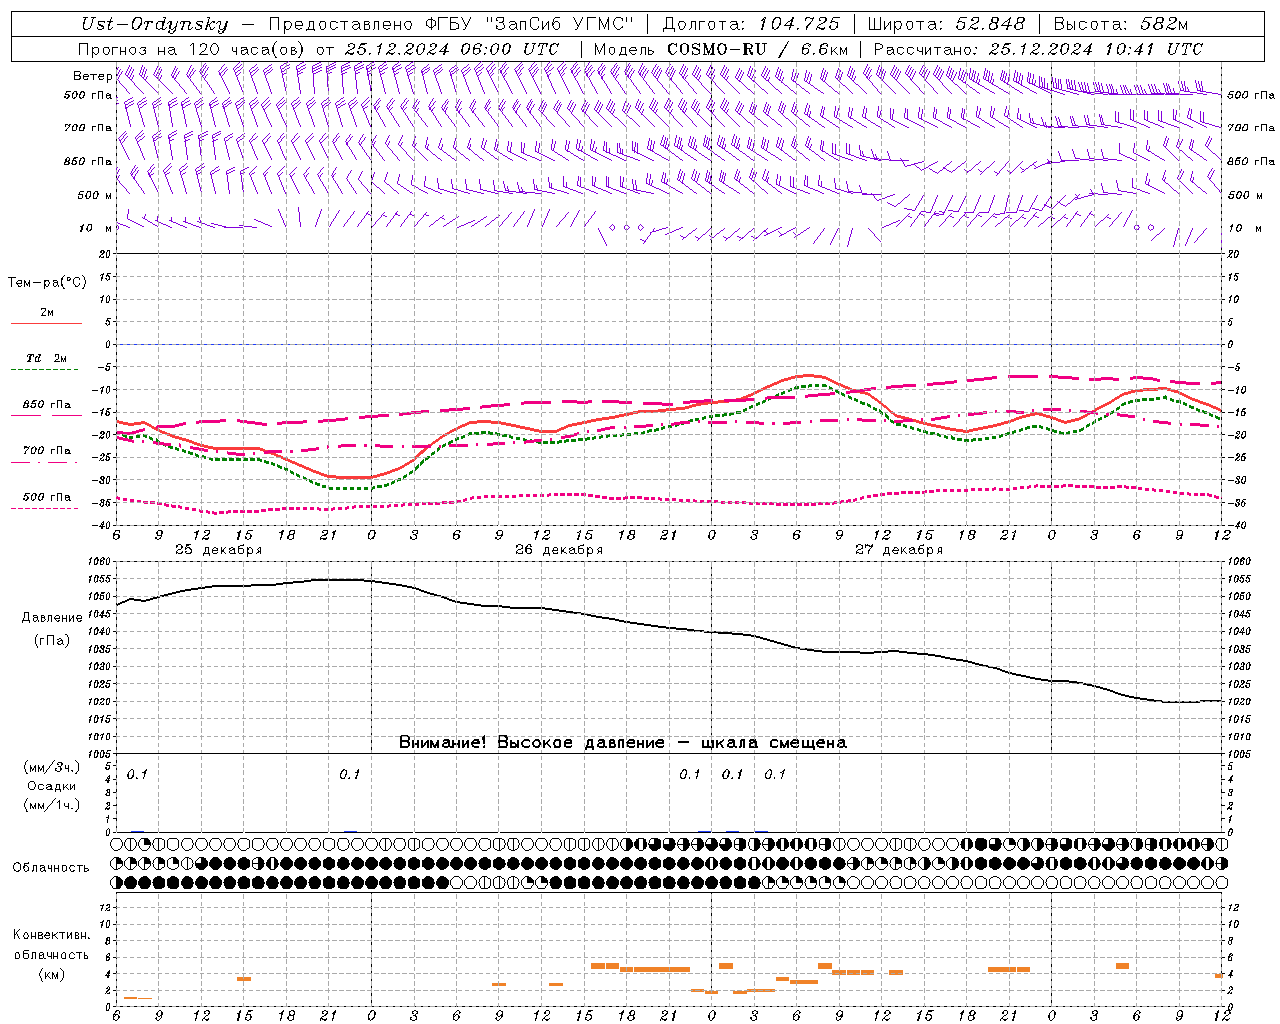Viewport: 1280px width, 1024px height.
Task: Click the 'Модель COSMO-RU / 6.6км' text
Action: tap(721, 49)
